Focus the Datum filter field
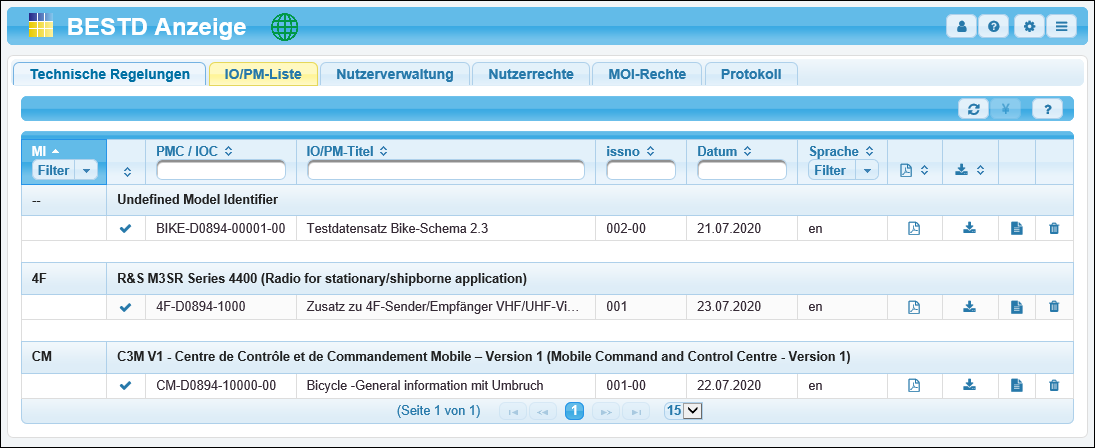This screenshot has height=448, width=1095. coord(742,170)
